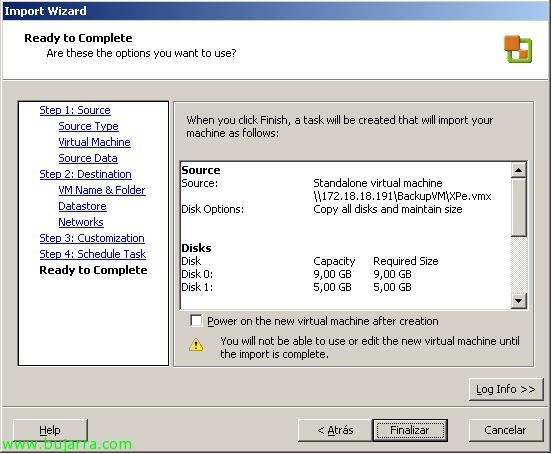Click the VMware Converter logo icon
The image size is (552, 454).
518,49
